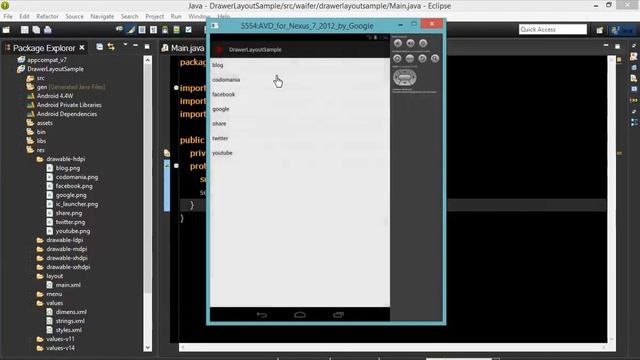Run the Android Lint checkmark icon
The image size is (640, 360).
click(x=189, y=30)
